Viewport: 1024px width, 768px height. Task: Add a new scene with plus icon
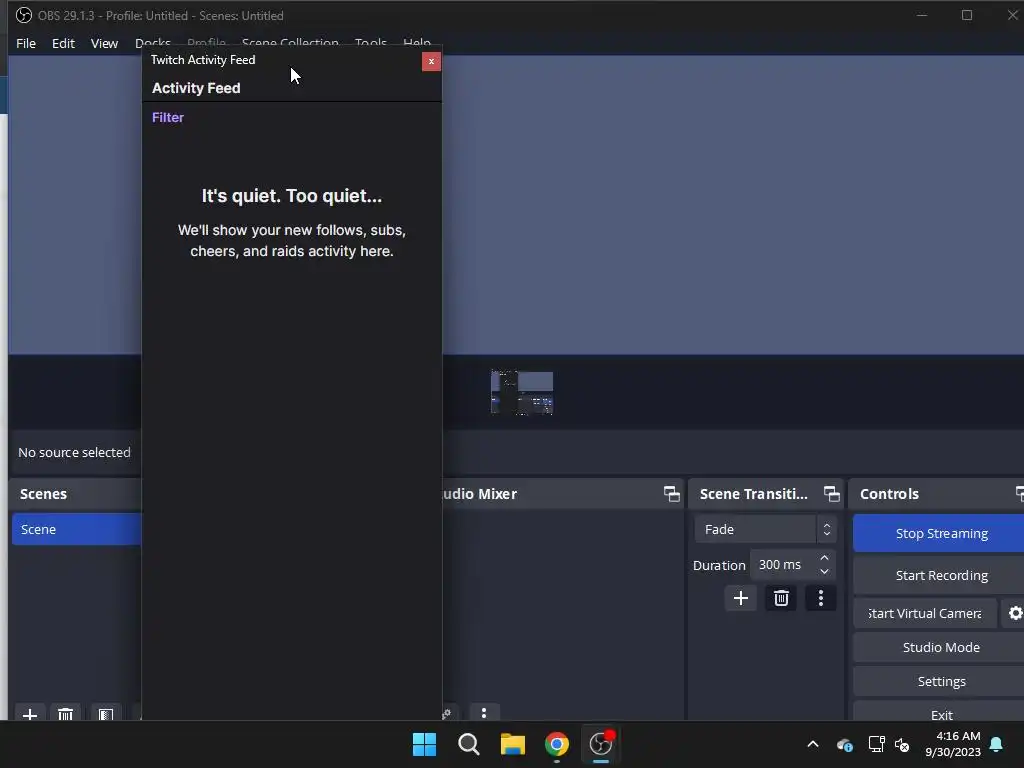[x=30, y=713]
